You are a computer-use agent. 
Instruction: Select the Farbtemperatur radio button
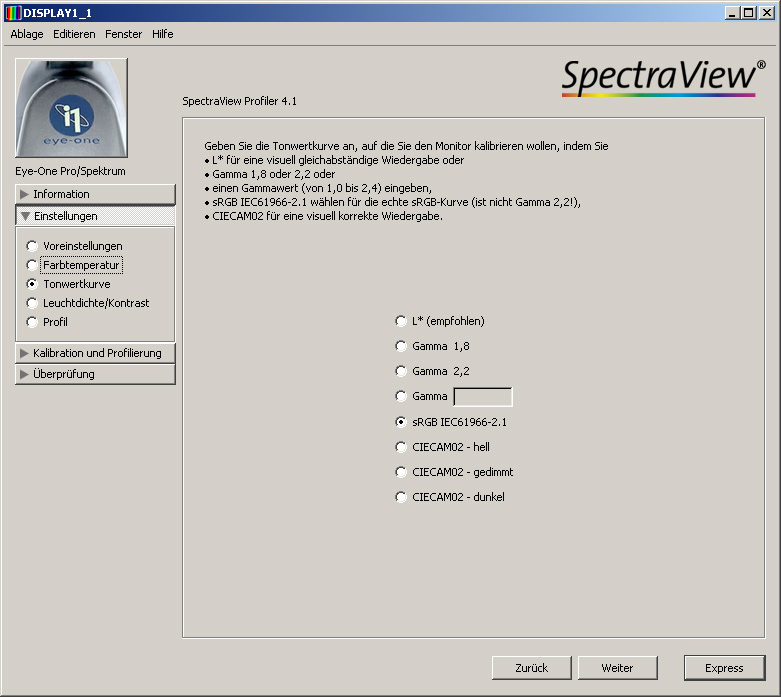pos(32,265)
